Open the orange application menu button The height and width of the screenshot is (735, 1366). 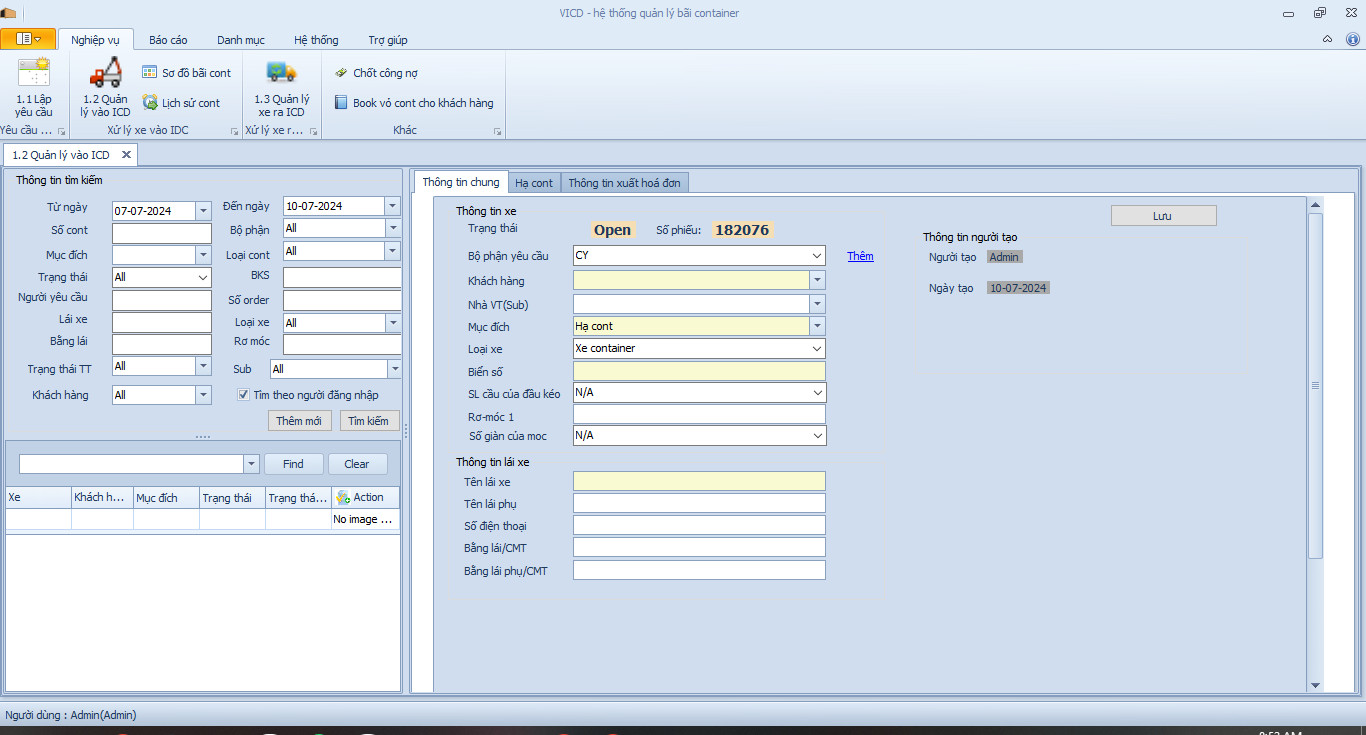pyautogui.click(x=28, y=39)
